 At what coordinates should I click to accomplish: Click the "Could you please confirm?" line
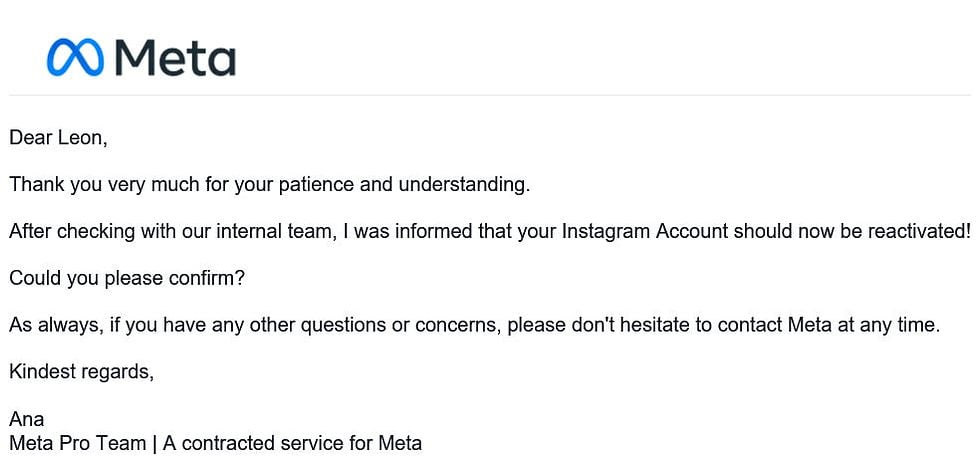pos(127,279)
